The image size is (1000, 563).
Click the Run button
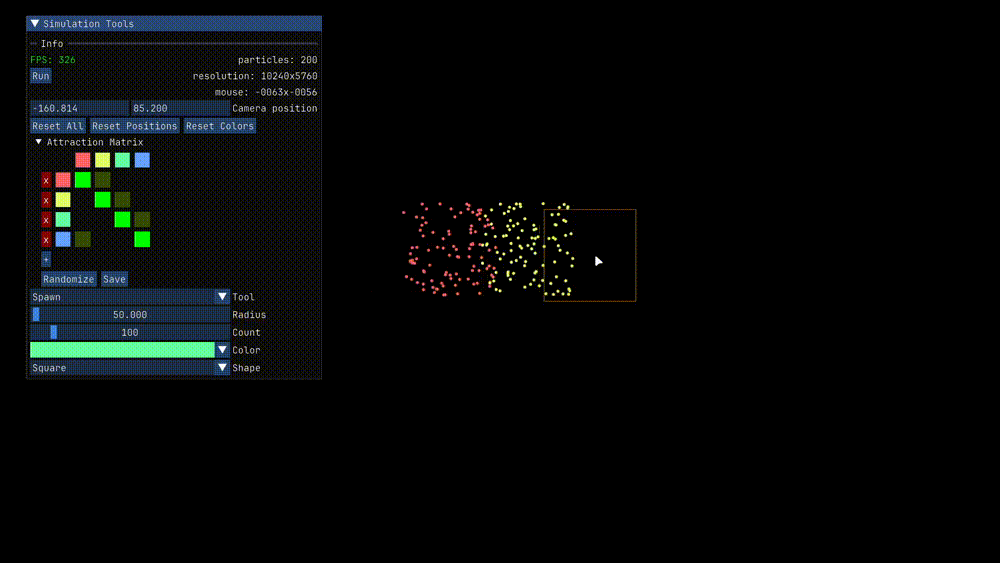point(41,76)
